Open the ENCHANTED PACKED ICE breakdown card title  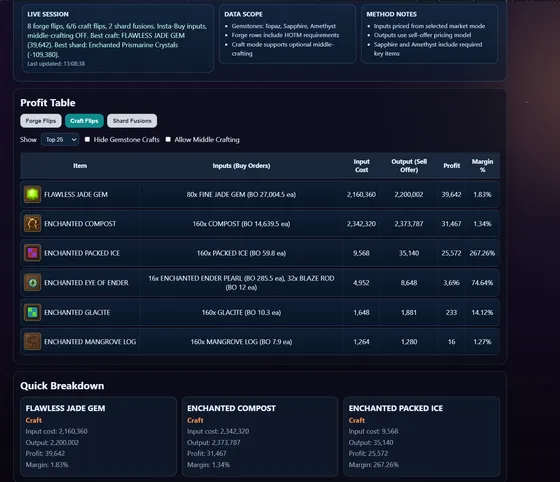pos(396,408)
